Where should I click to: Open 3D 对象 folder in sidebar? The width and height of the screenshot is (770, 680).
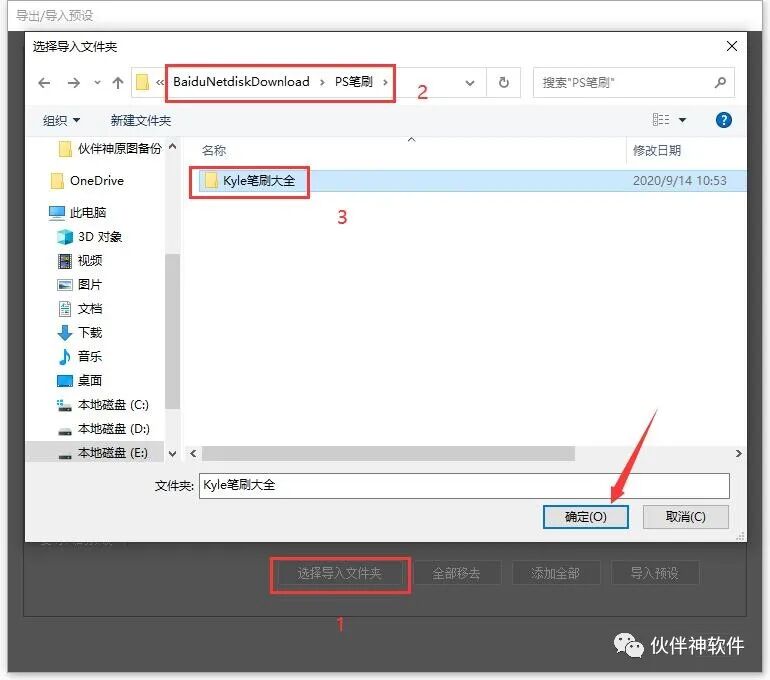(x=100, y=237)
